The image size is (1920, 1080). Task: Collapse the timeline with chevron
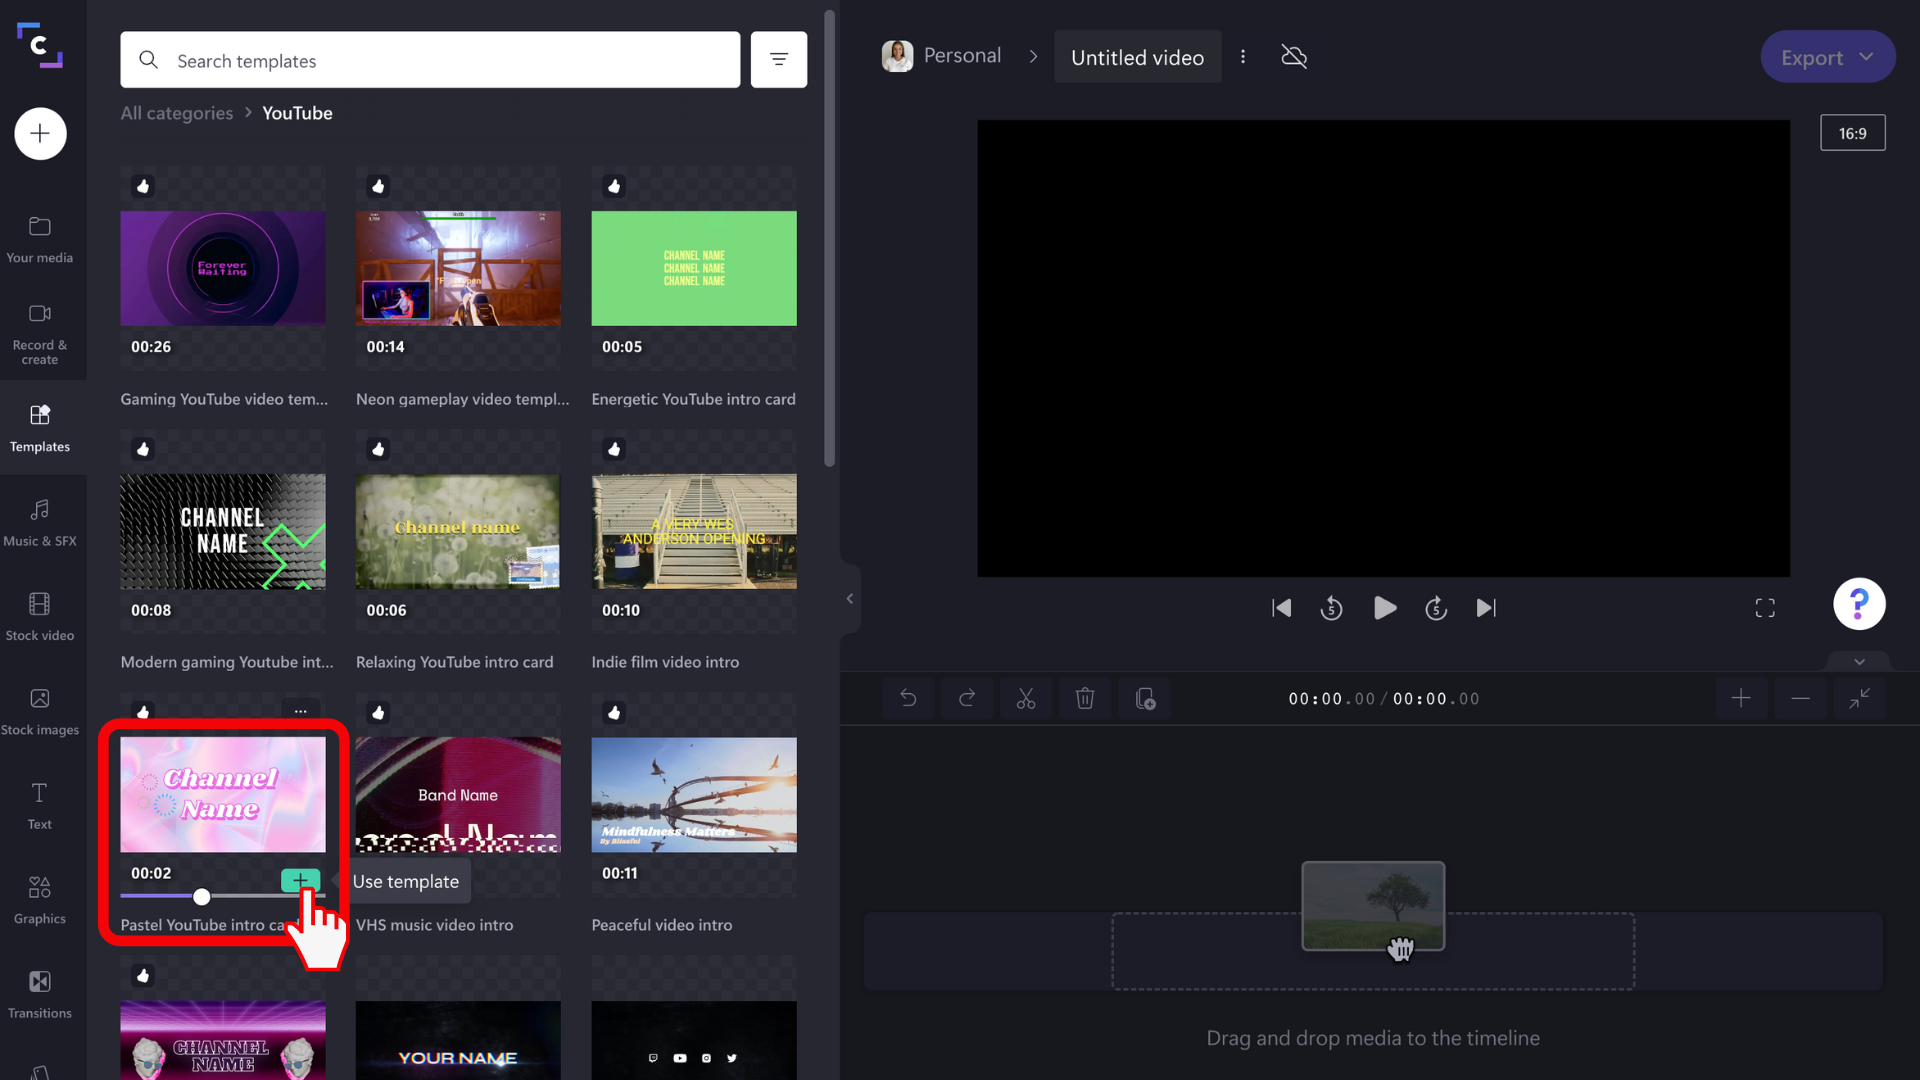click(1859, 662)
